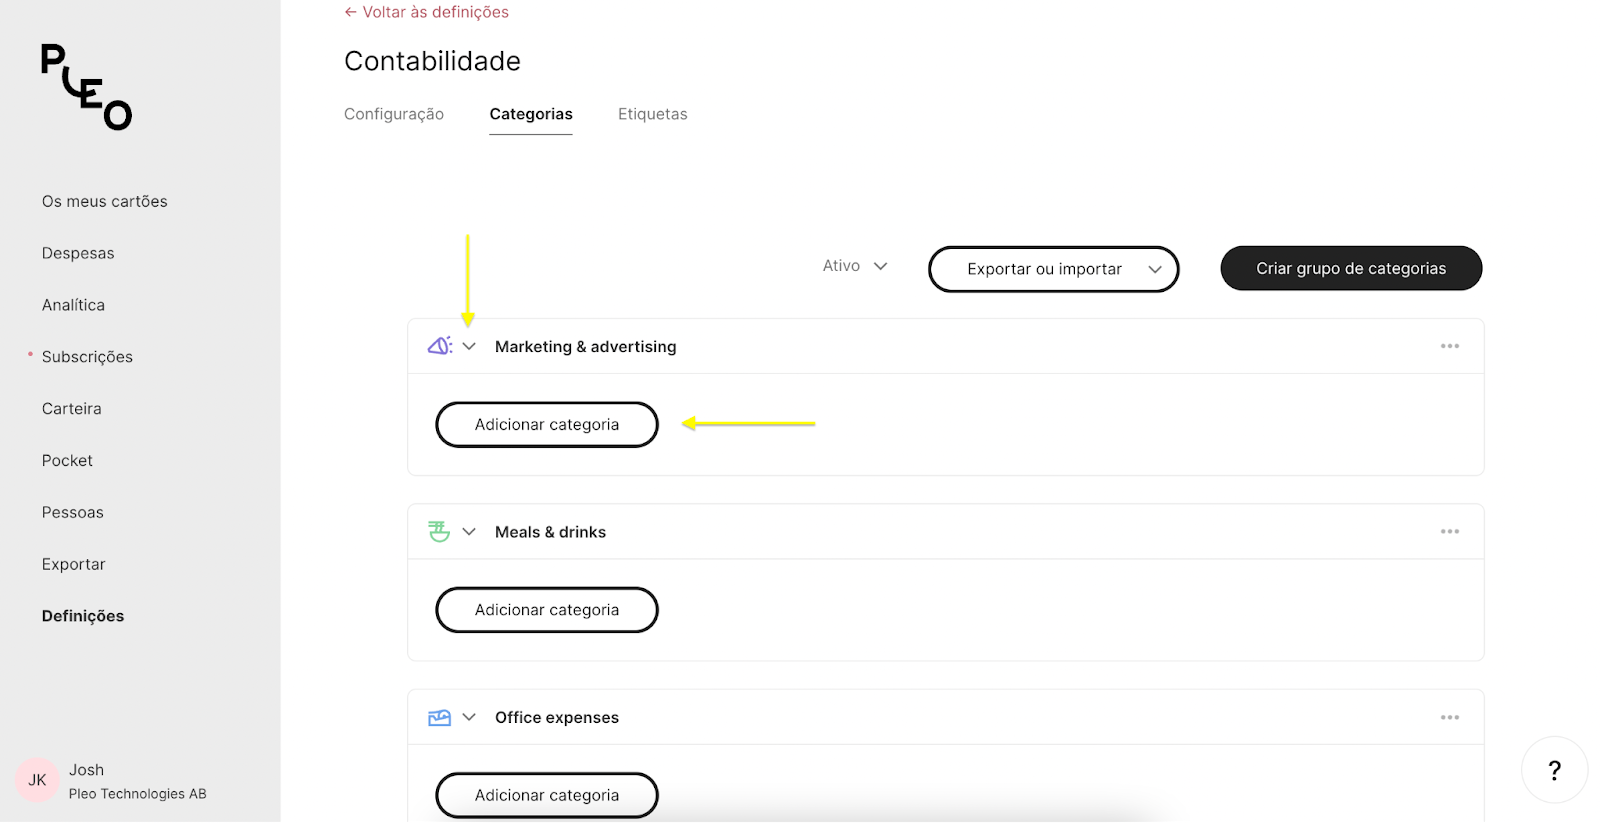
Task: Open the help question mark button
Action: [x=1554, y=770]
